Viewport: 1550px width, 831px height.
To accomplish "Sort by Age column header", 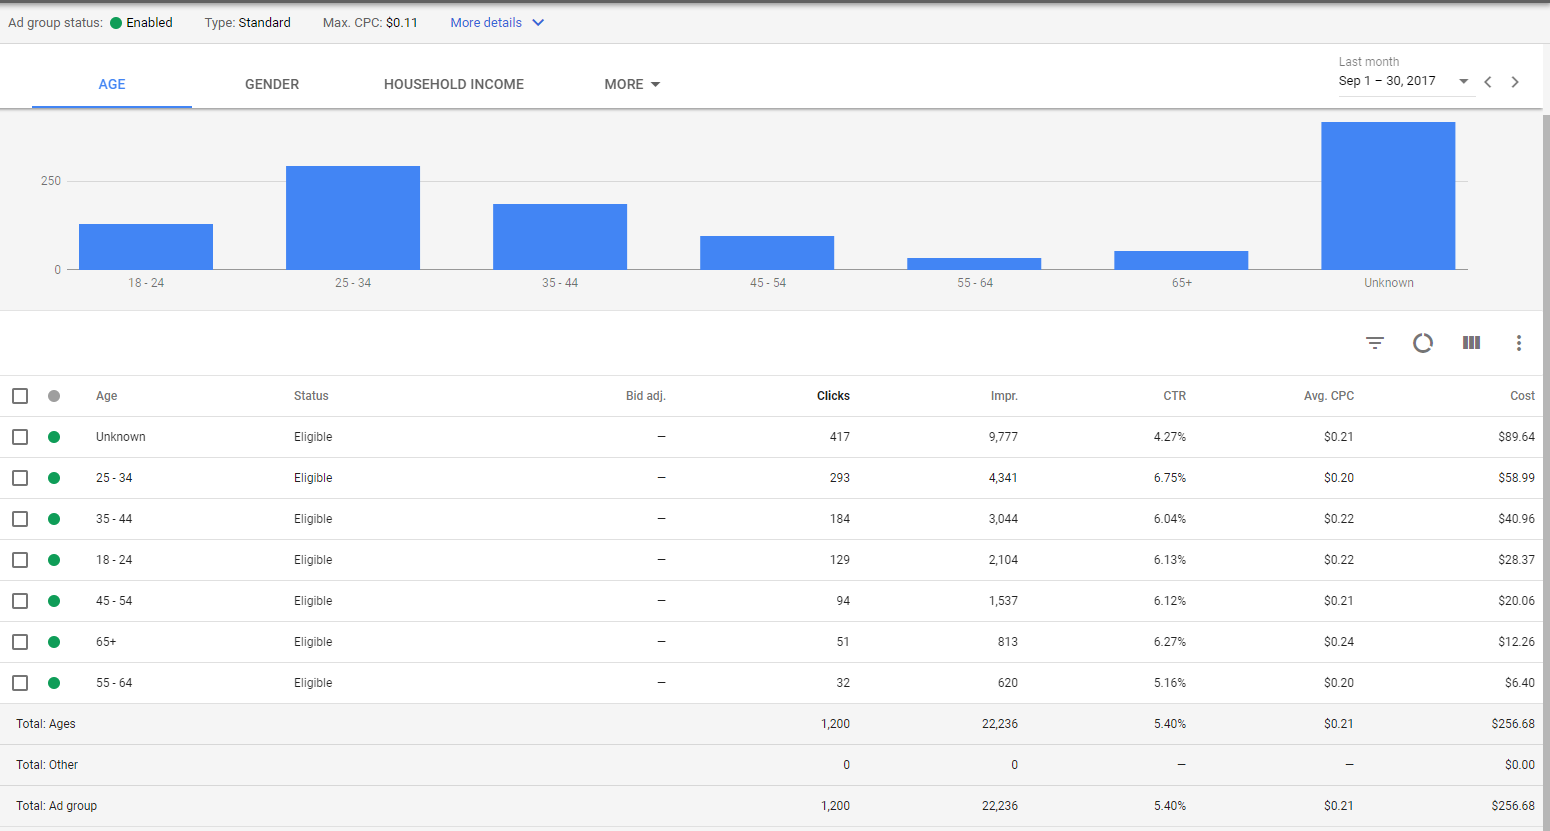I will point(107,396).
